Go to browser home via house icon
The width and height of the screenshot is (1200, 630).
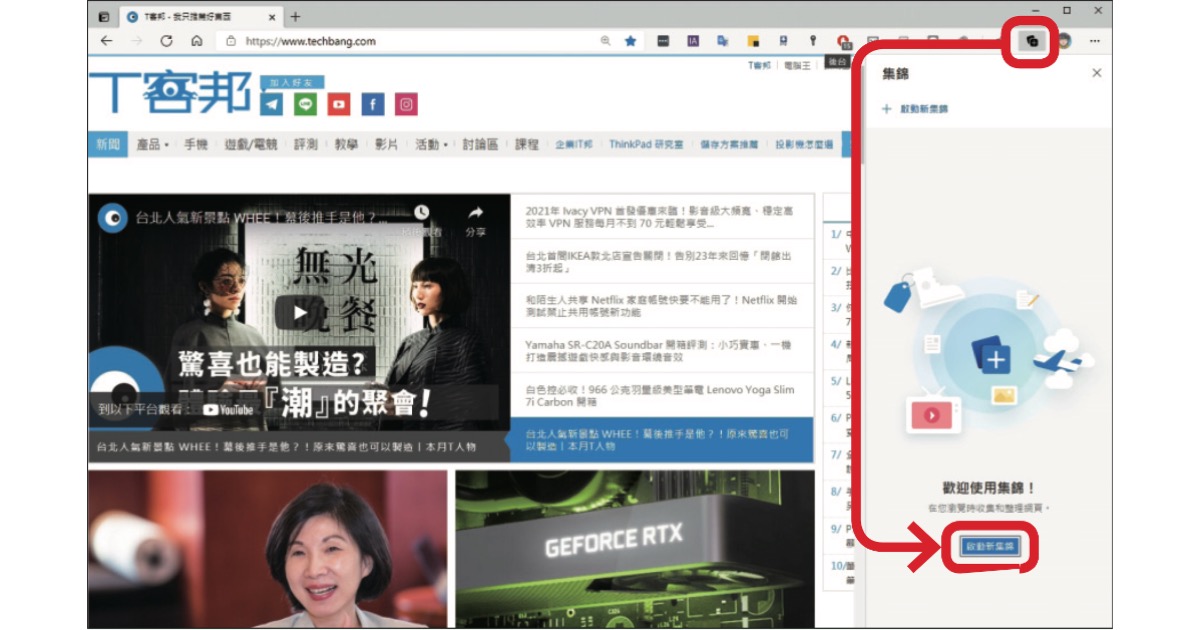click(196, 41)
